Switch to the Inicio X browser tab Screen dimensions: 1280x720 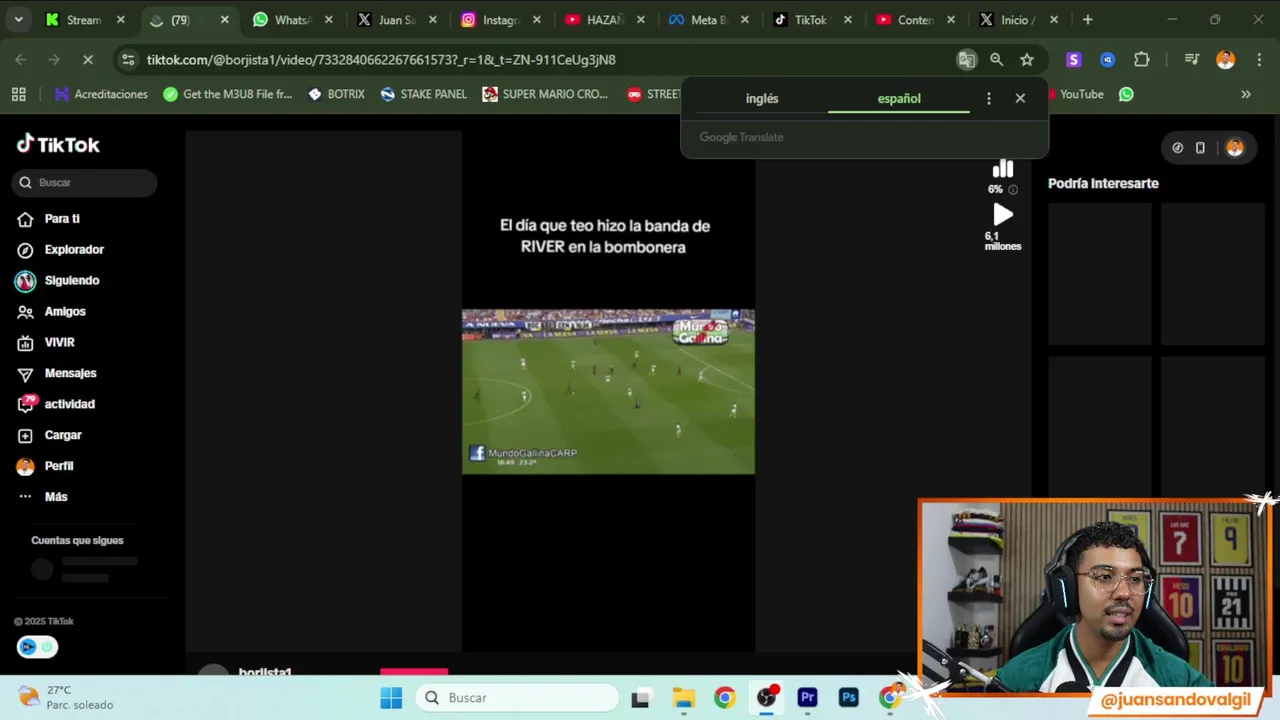click(x=1018, y=20)
